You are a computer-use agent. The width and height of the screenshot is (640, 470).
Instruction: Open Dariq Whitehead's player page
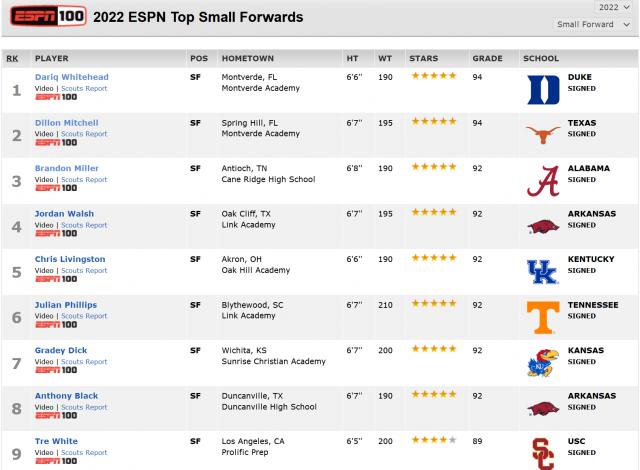tap(71, 77)
